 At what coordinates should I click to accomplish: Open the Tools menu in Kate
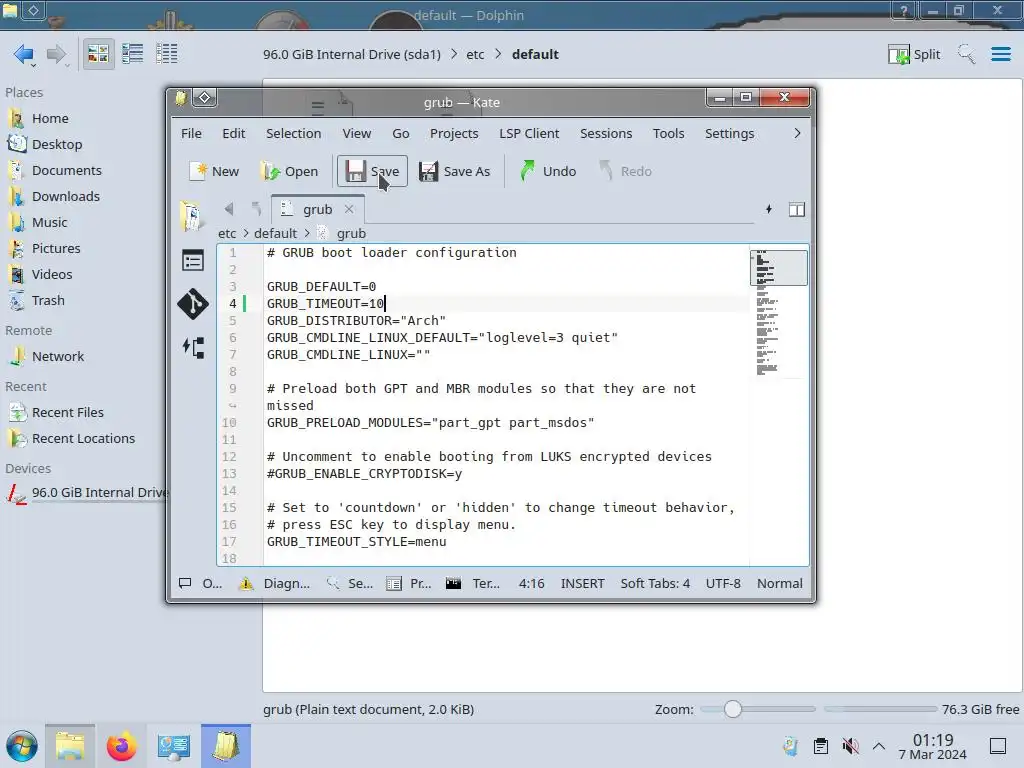(x=668, y=133)
